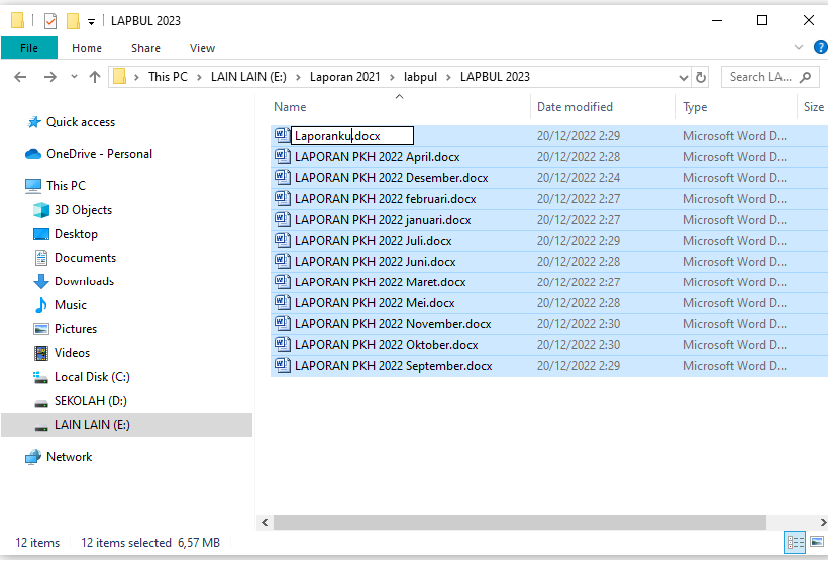Click the horizontal scrollbar left arrow
Screen dimensions: 828x563
point(265,523)
